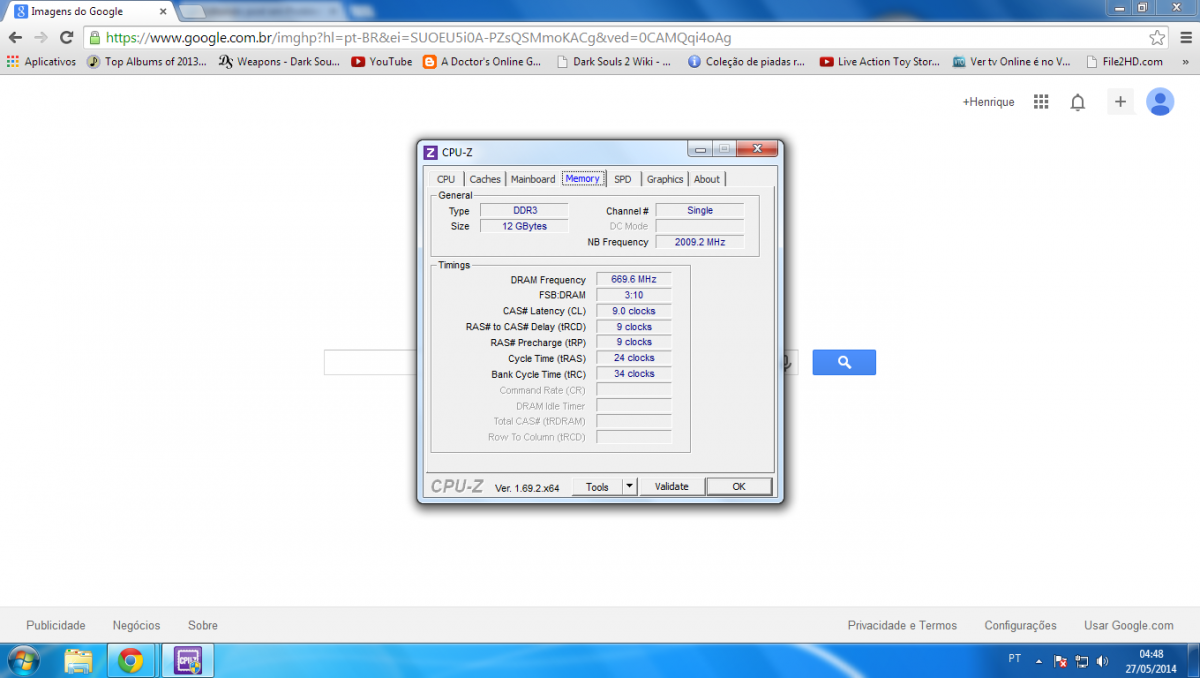Click Usar Google.com link
Viewport: 1200px width, 678px height.
(x=1129, y=625)
